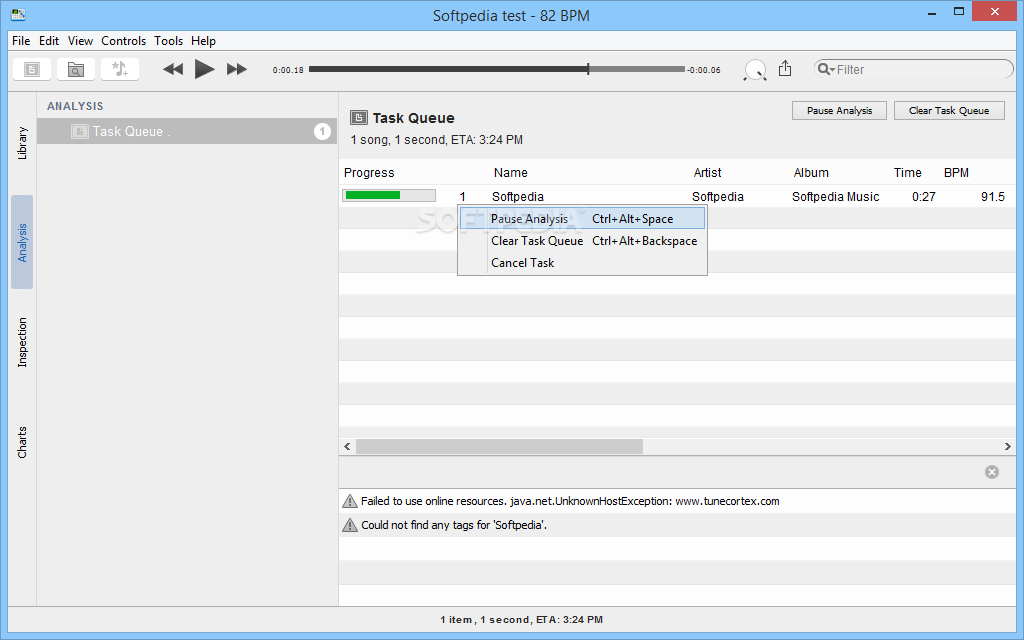Click the share/export icon
This screenshot has width=1024, height=640.
(785, 68)
